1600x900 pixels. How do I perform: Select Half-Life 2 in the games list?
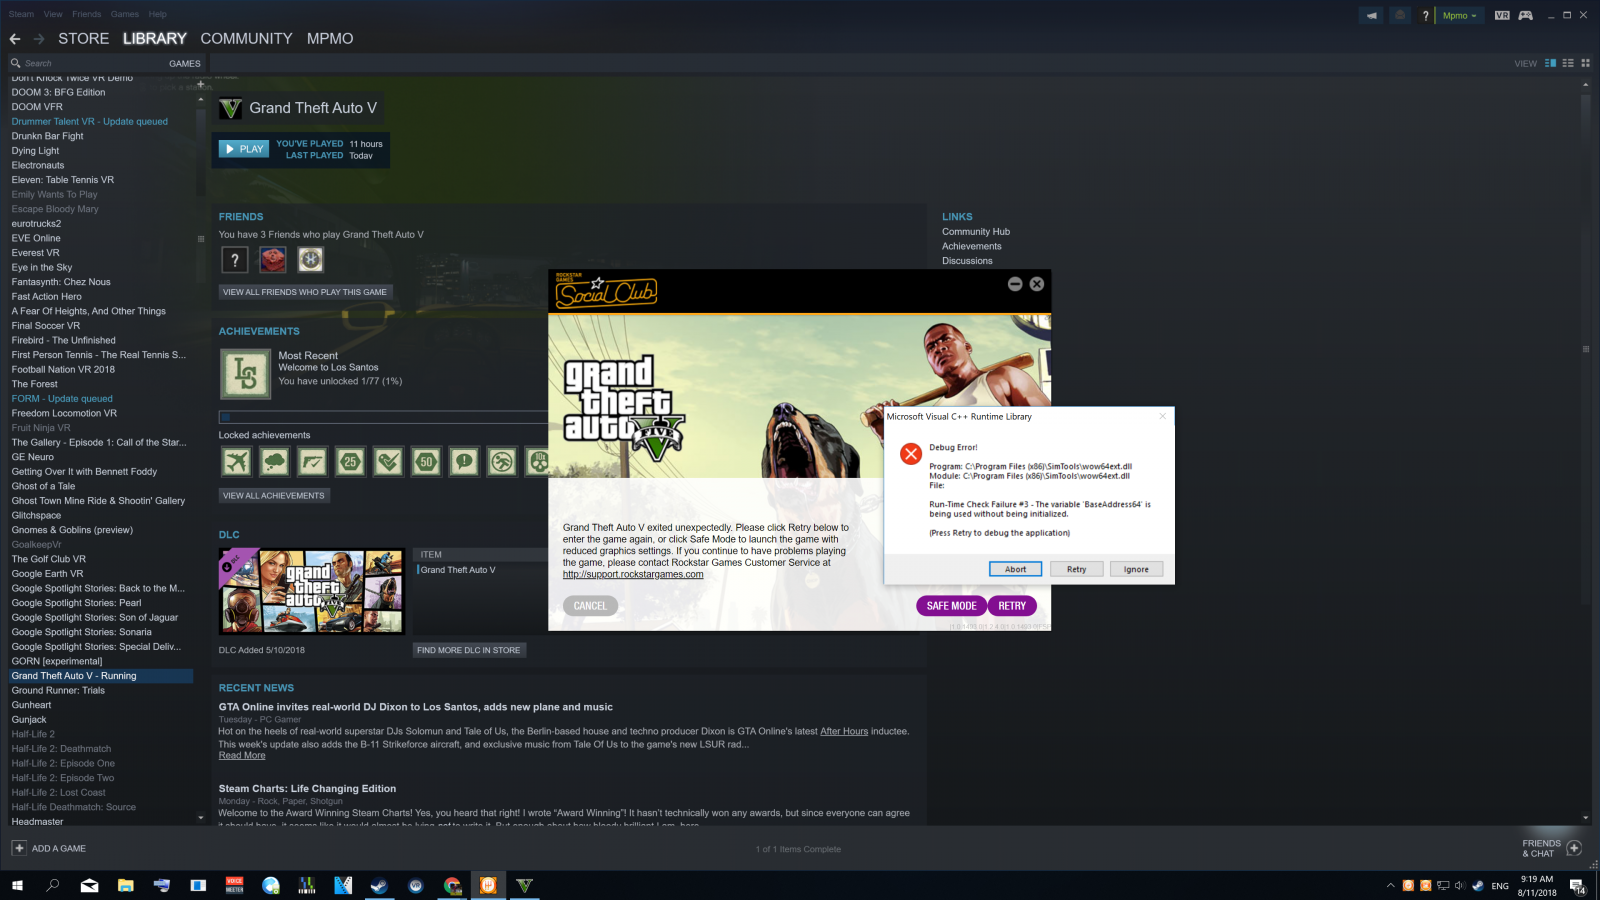[x=33, y=734]
